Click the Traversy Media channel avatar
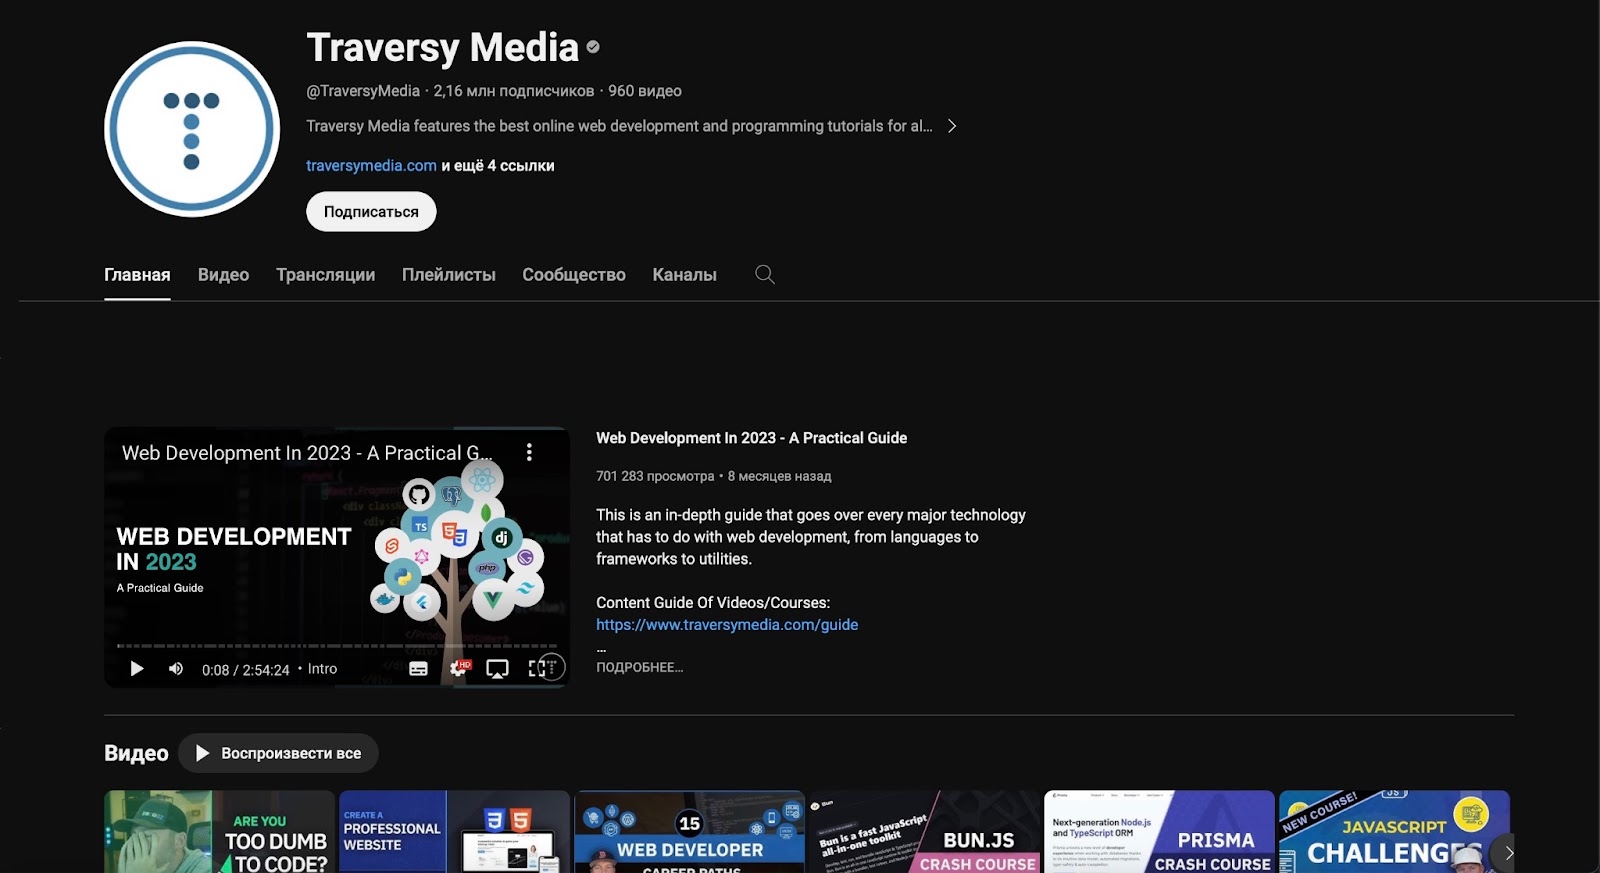 click(x=192, y=129)
